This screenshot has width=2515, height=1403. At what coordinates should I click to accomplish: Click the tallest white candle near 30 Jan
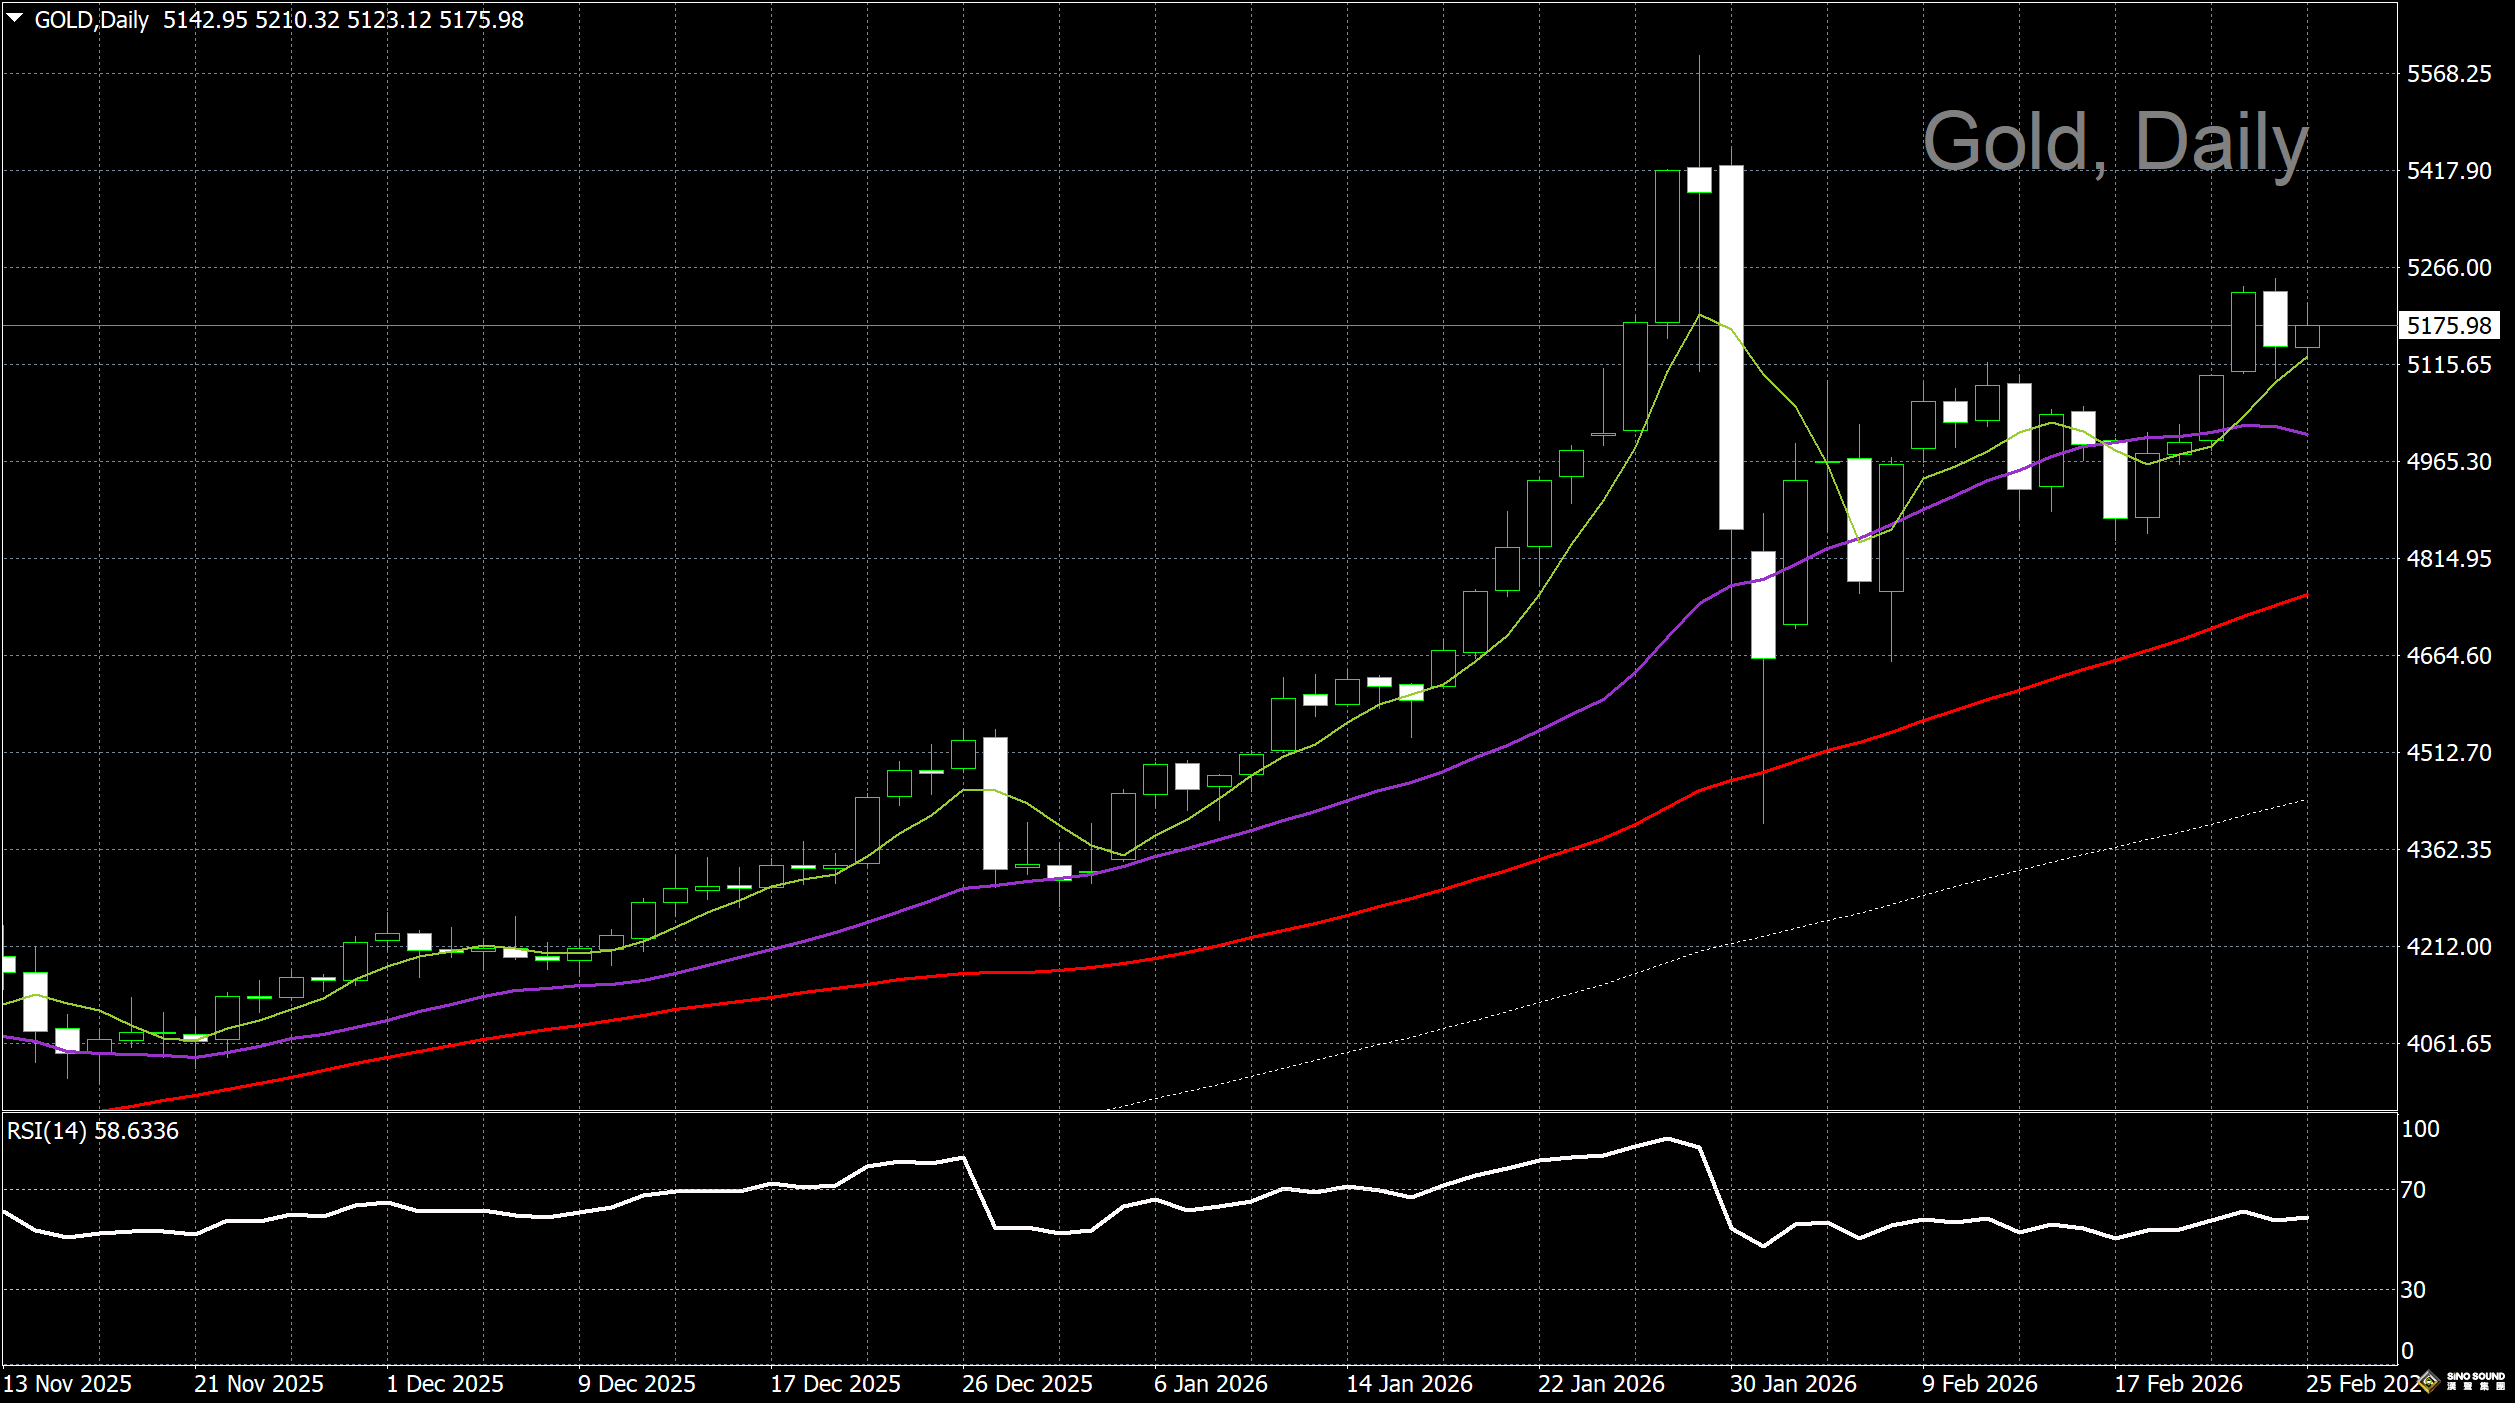point(1731,347)
